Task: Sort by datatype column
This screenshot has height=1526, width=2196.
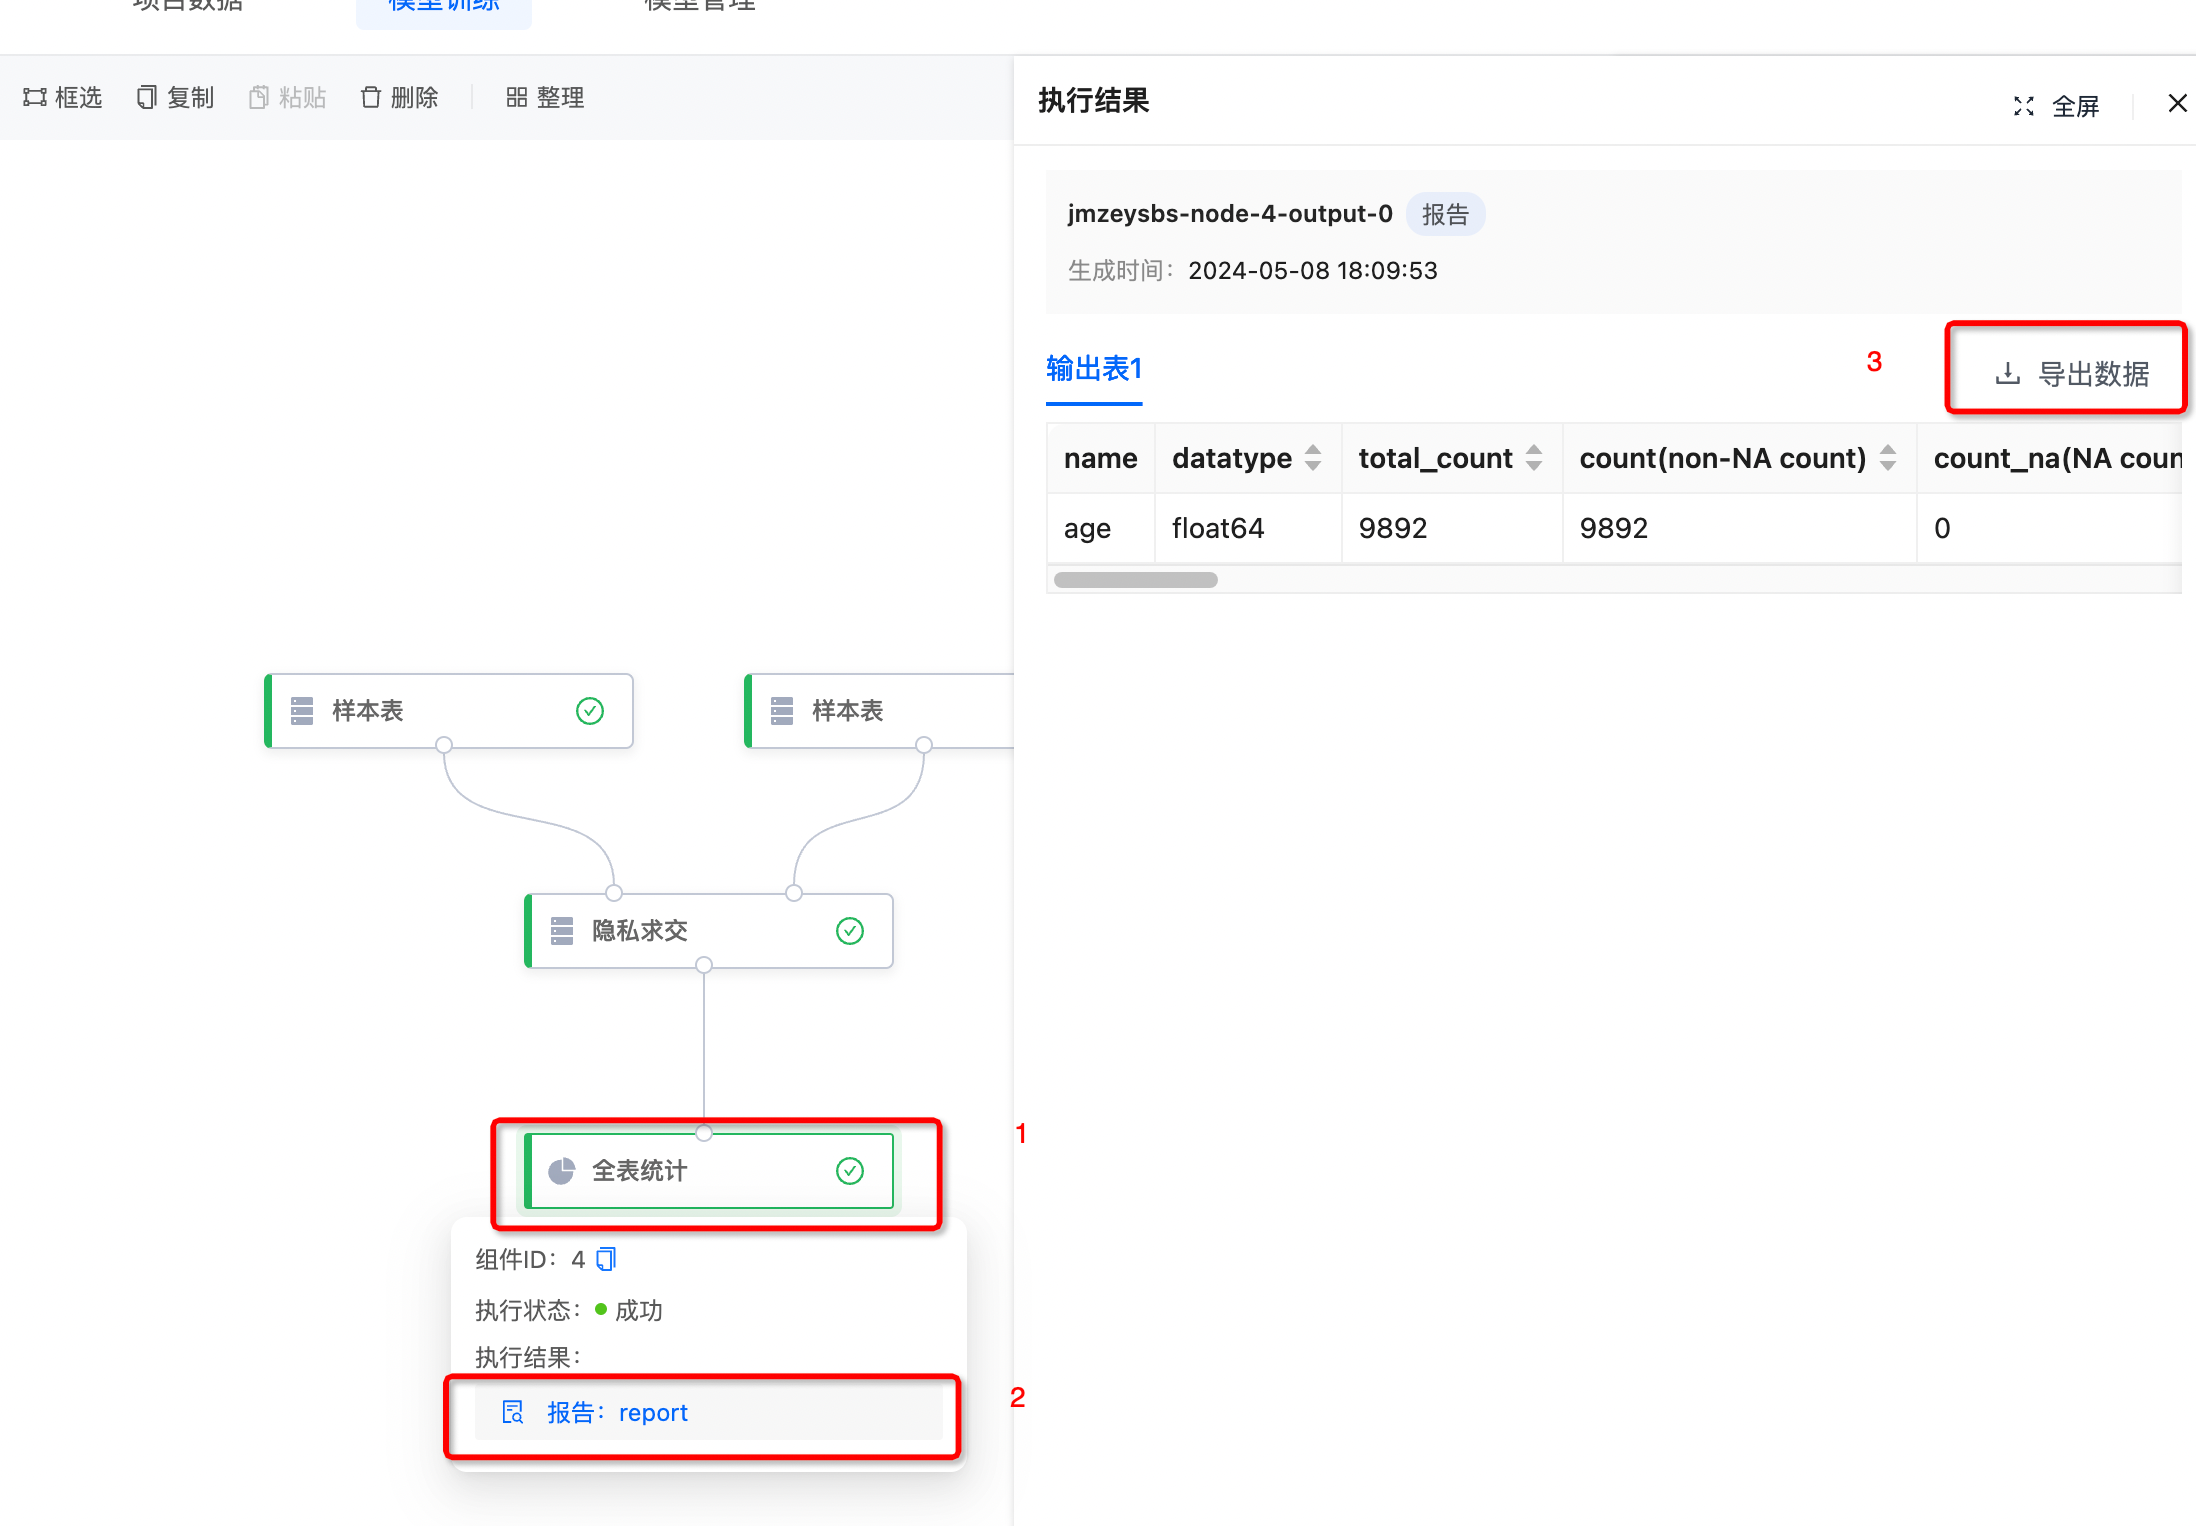Action: 1313,458
